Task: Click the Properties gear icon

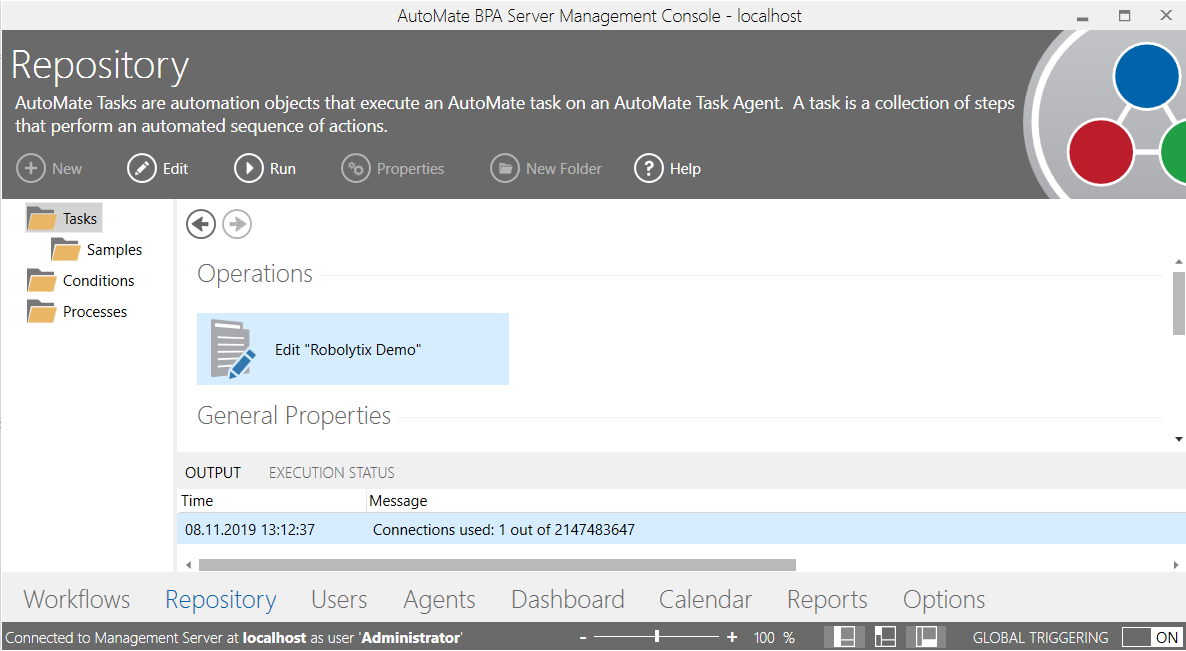Action: point(355,168)
